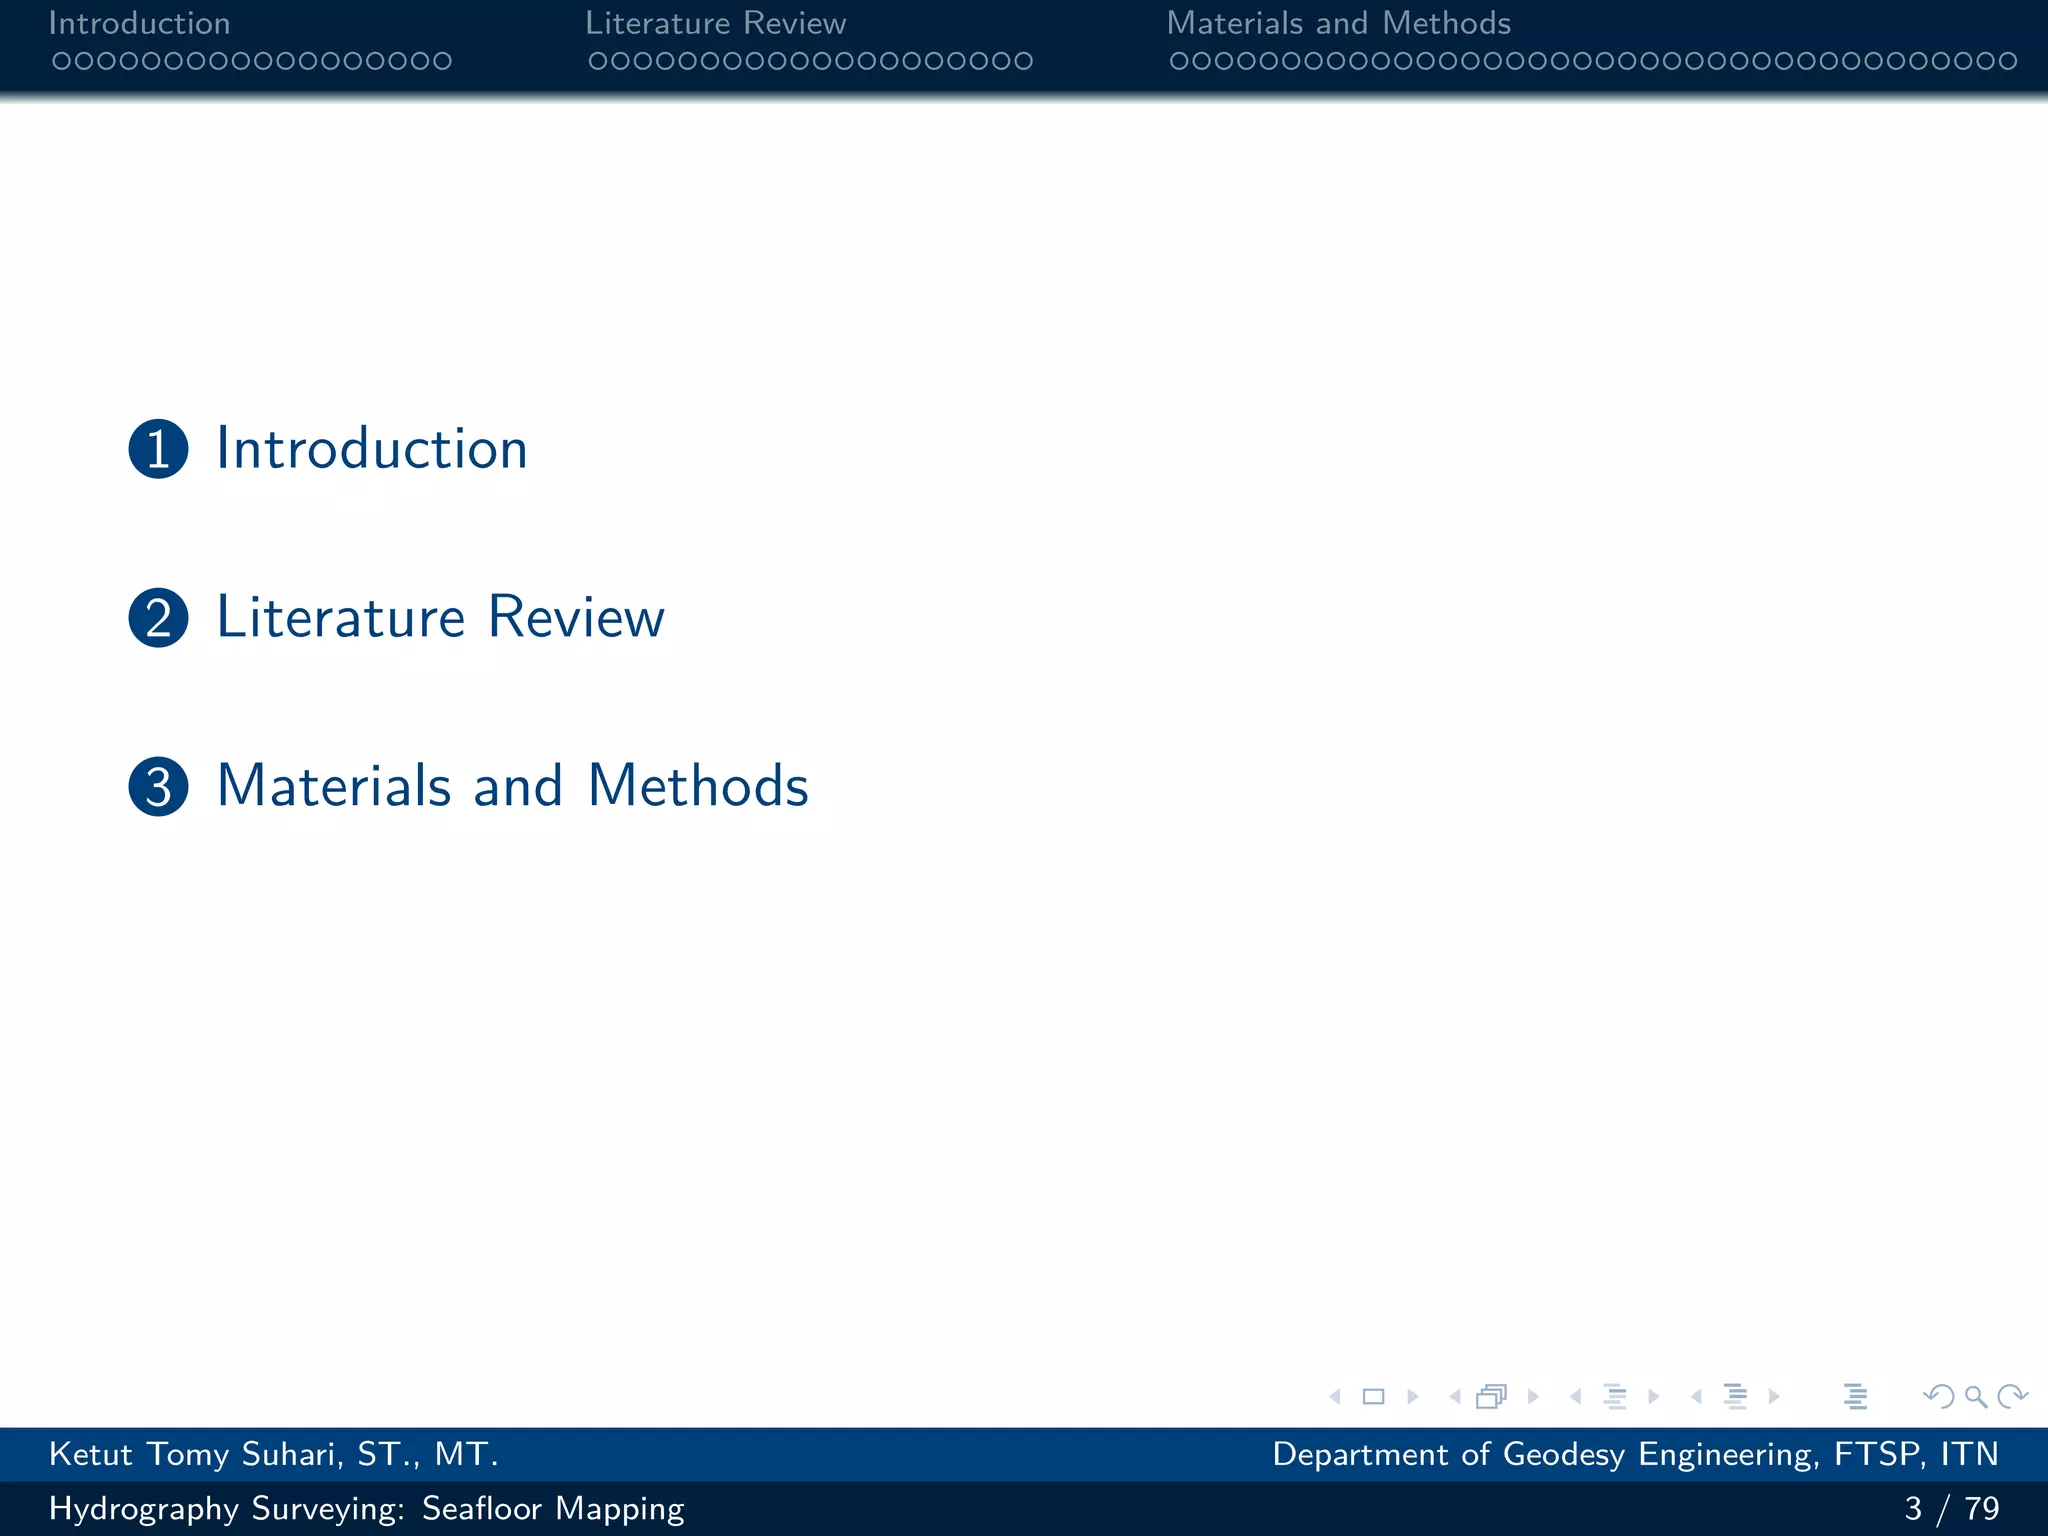Click the 3 / 79 page counter

(1952, 1508)
